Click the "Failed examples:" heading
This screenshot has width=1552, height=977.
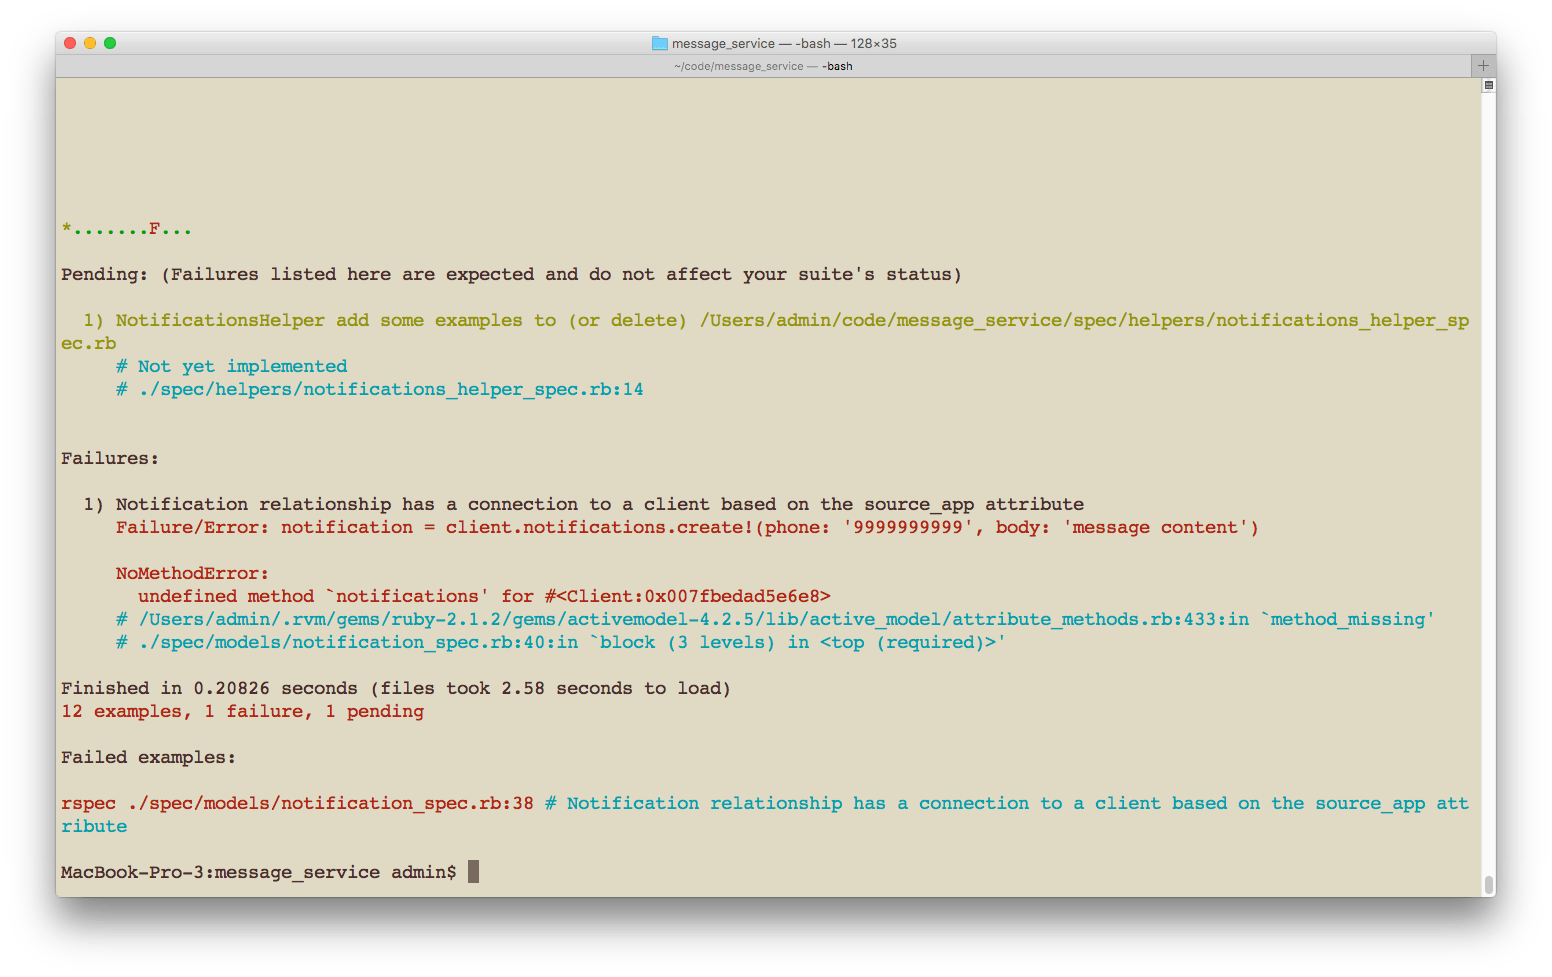(148, 757)
